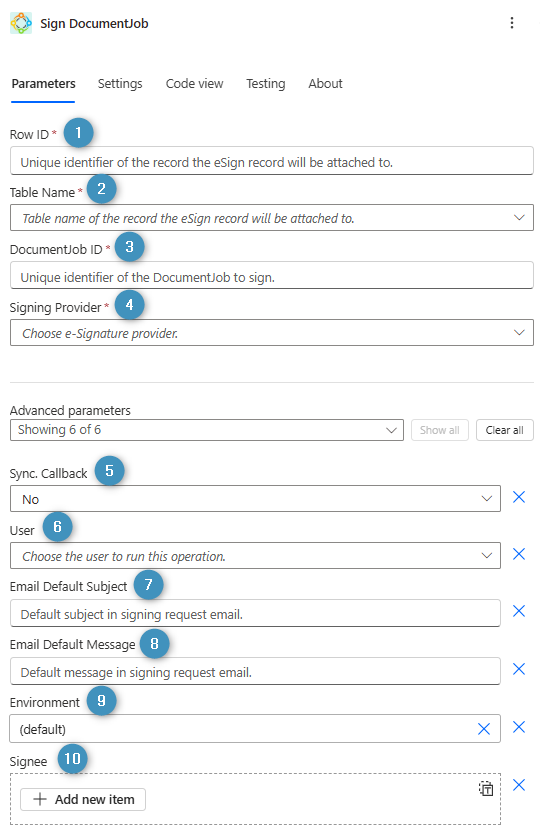Click the Email Default Message field
This screenshot has width=540, height=834.
pyautogui.click(x=255, y=671)
